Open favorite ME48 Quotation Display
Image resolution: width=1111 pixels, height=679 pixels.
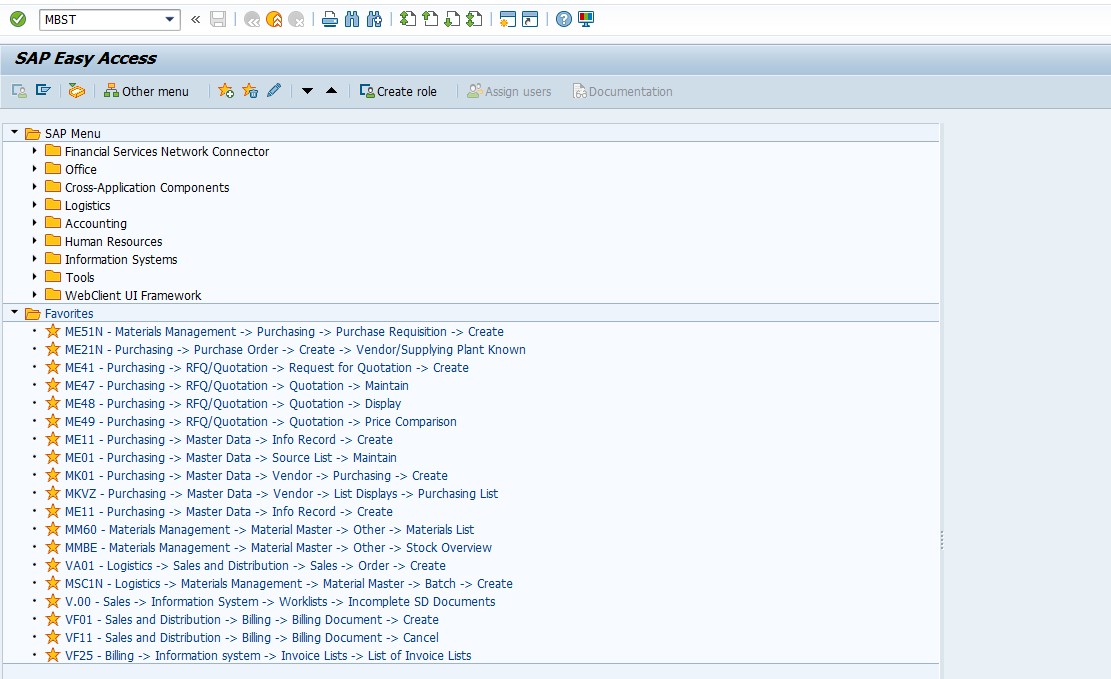pyautogui.click(x=233, y=403)
